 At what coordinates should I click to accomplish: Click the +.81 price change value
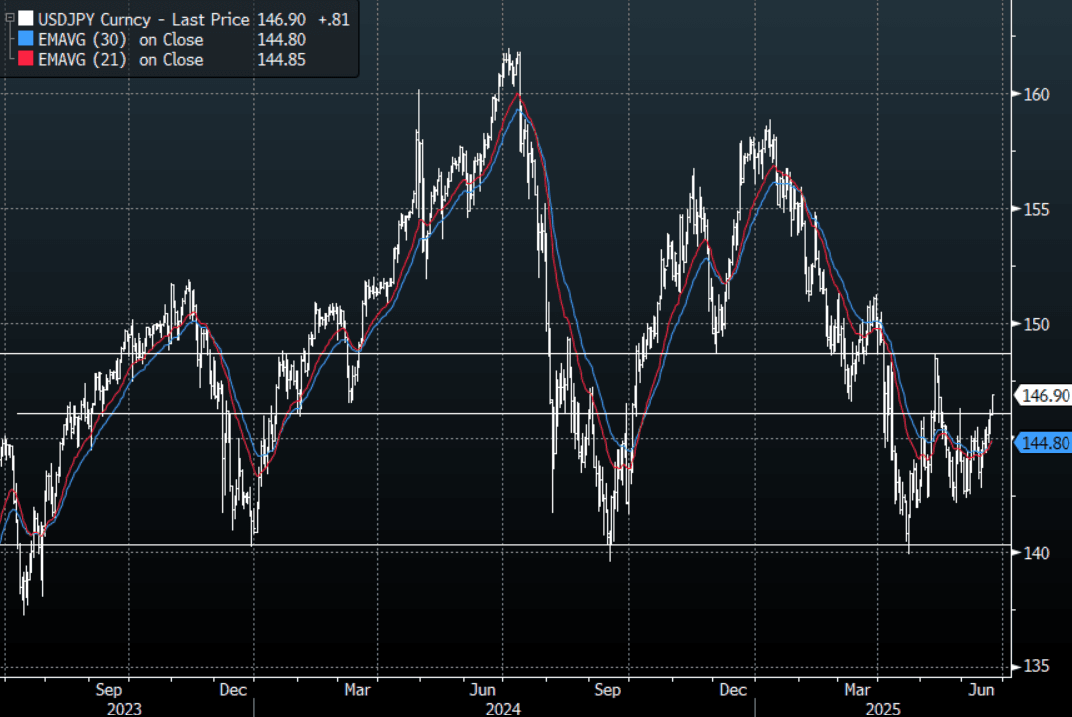[331, 19]
